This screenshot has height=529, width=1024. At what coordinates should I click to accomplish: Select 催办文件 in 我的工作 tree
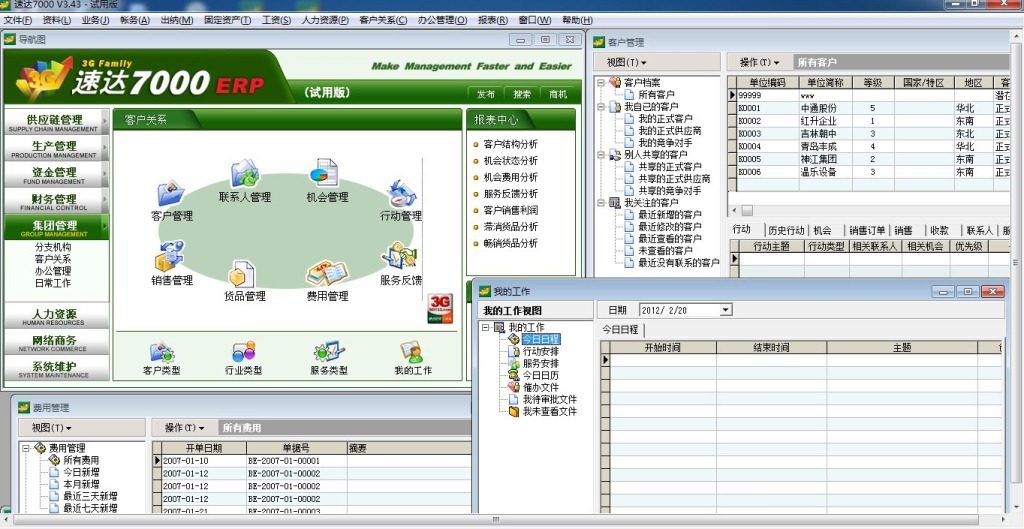[541, 387]
